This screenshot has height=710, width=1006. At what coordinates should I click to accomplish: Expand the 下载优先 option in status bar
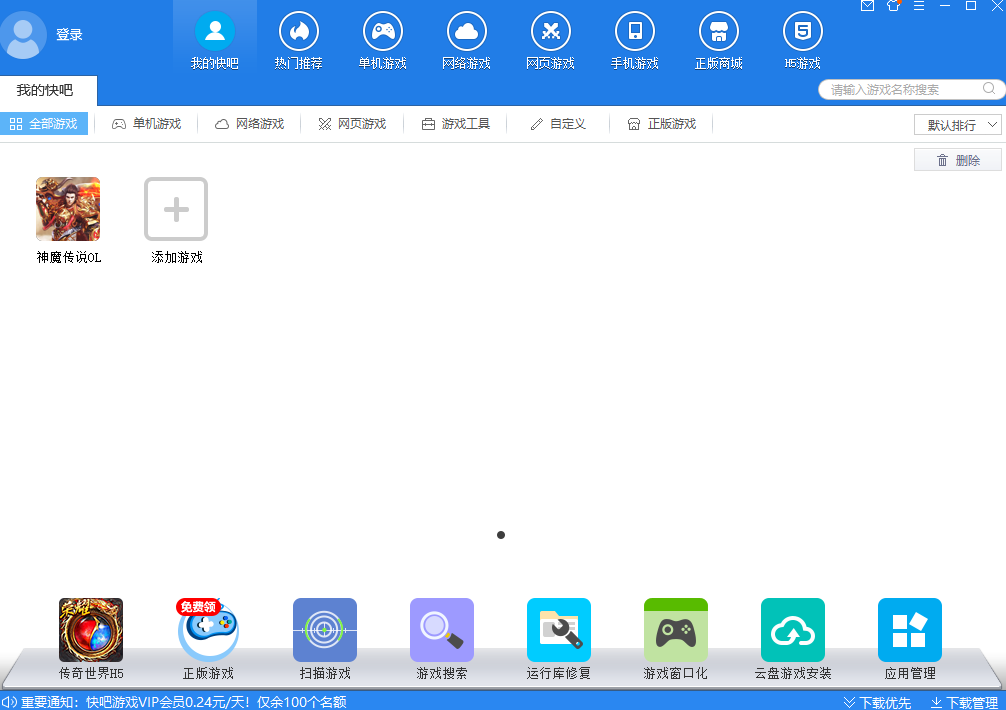pyautogui.click(x=873, y=702)
